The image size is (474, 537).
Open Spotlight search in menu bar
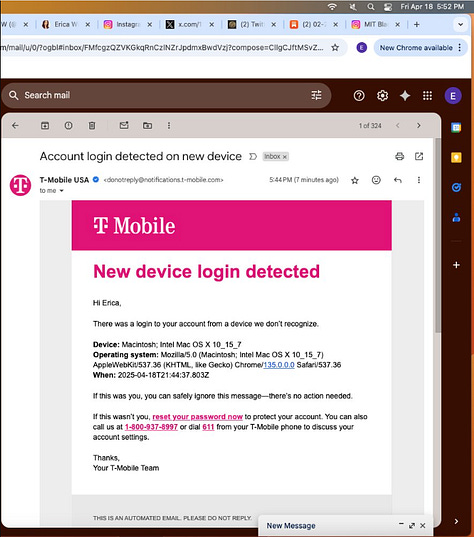coord(371,7)
